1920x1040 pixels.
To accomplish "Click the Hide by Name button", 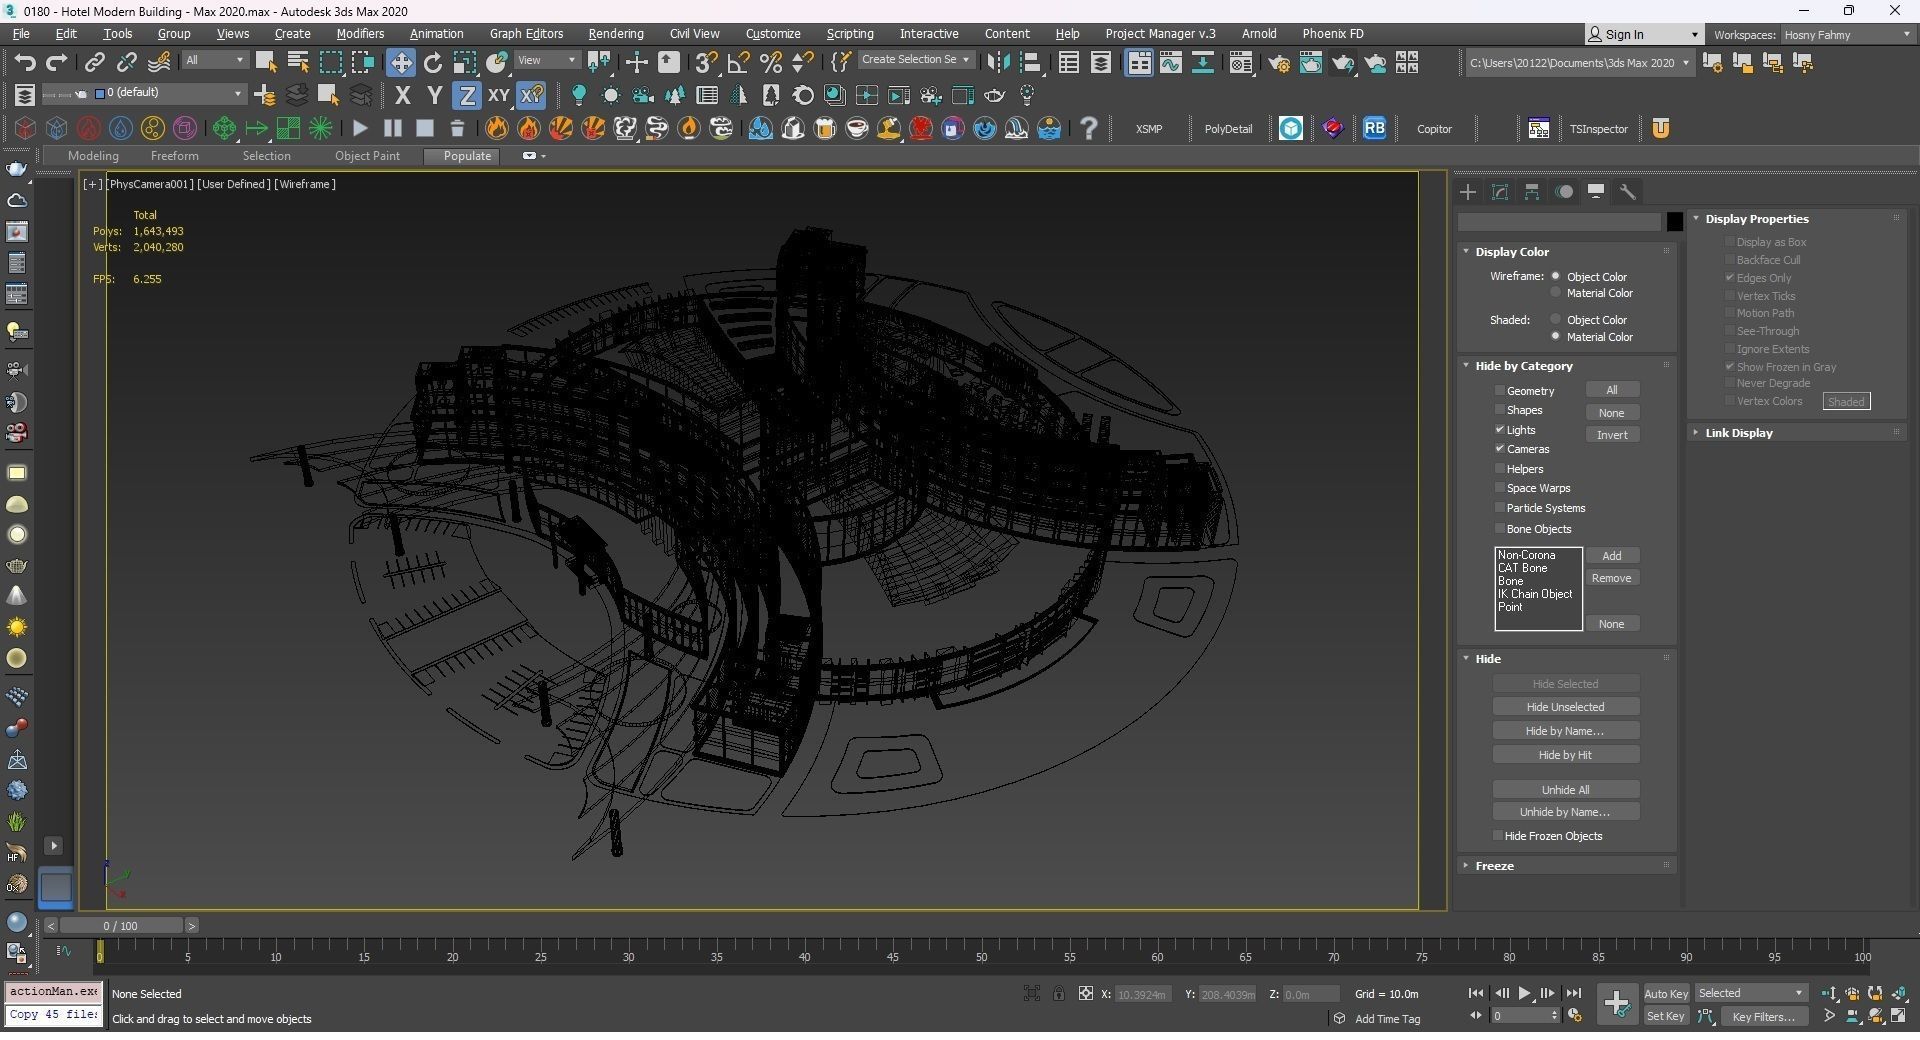I will click(1565, 730).
